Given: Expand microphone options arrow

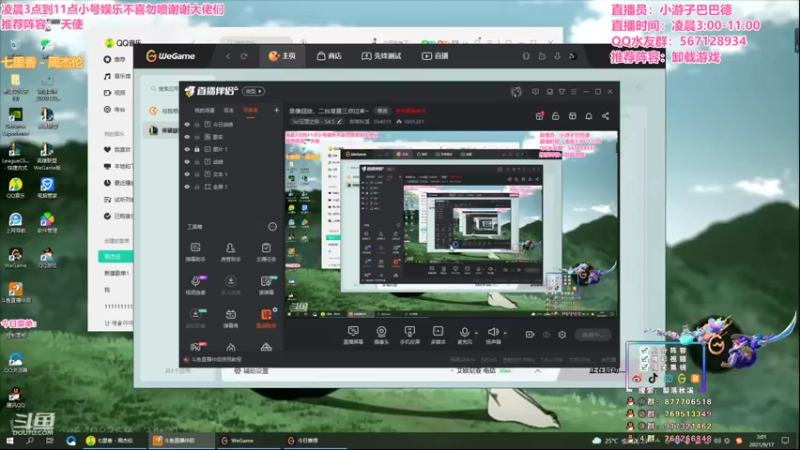Looking at the screenshot, I should [x=477, y=333].
